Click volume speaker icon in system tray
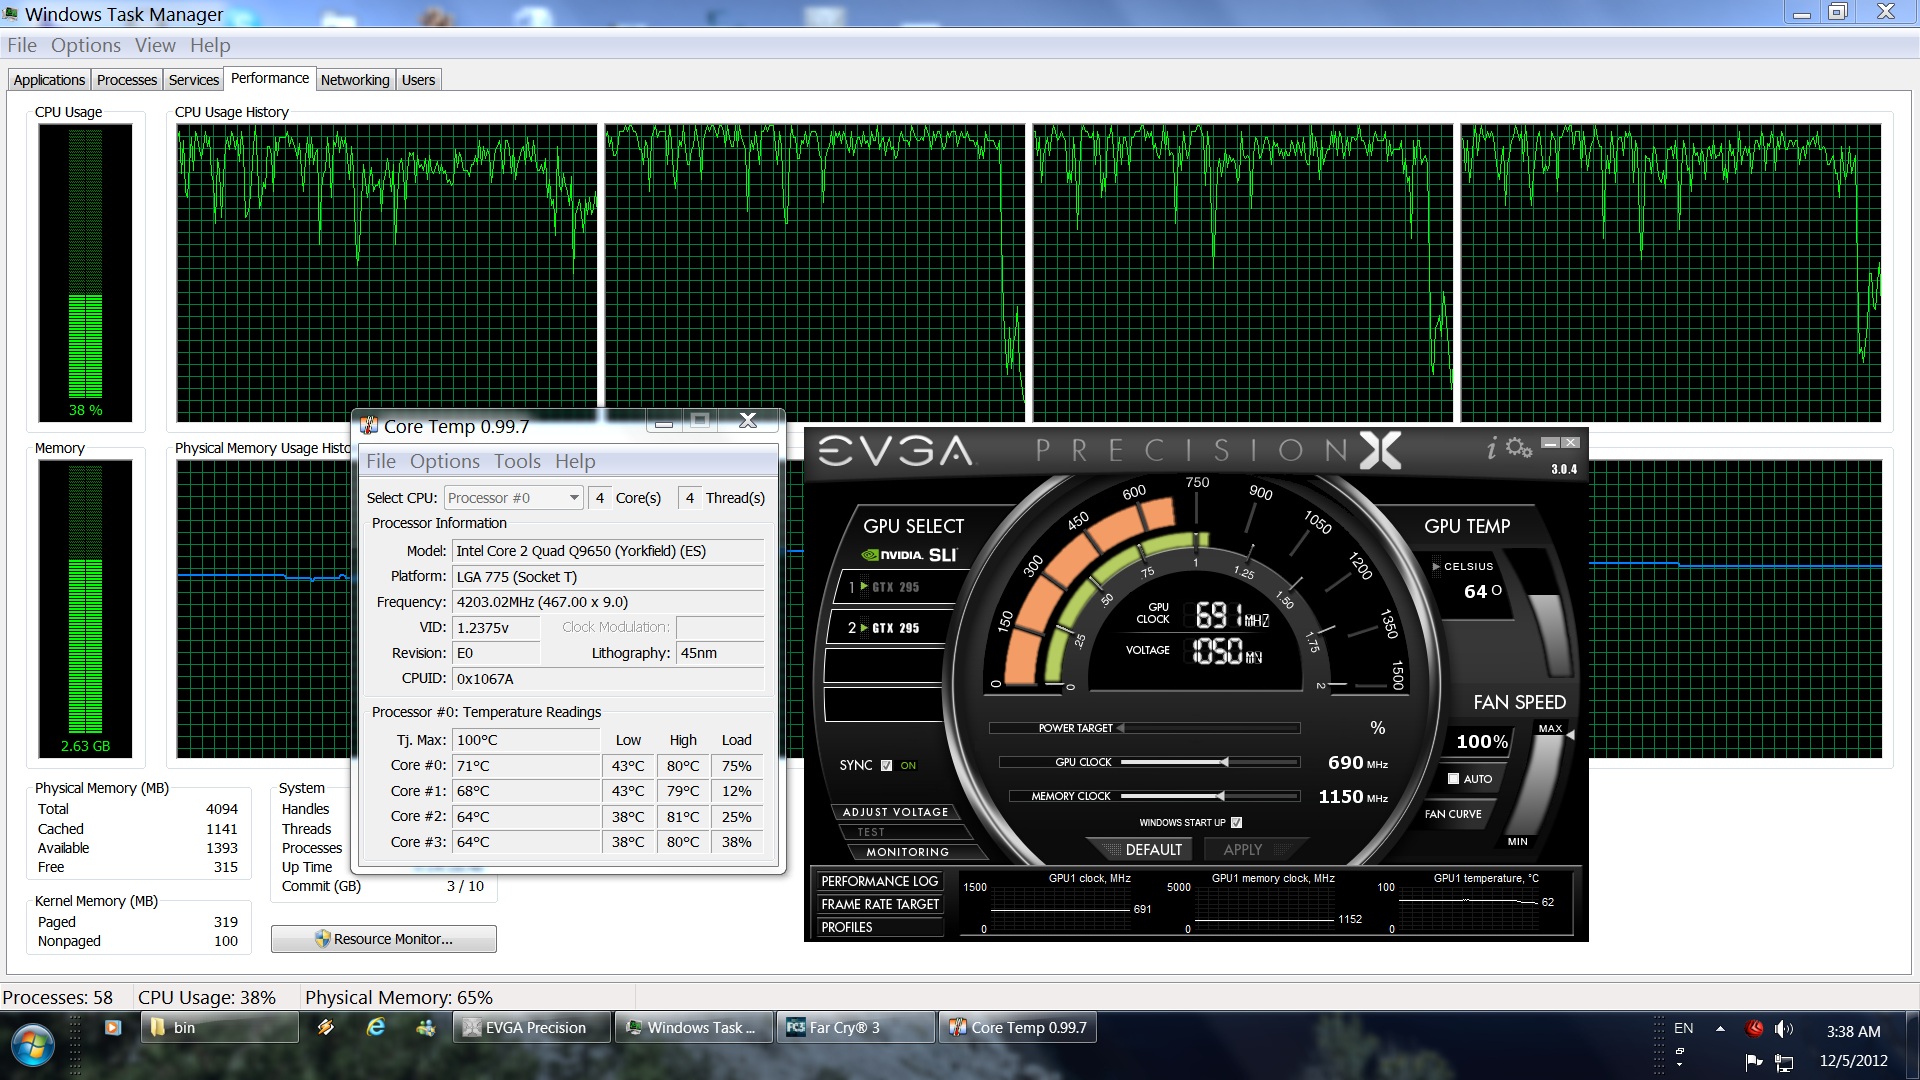This screenshot has height=1080, width=1920. [x=1783, y=1029]
